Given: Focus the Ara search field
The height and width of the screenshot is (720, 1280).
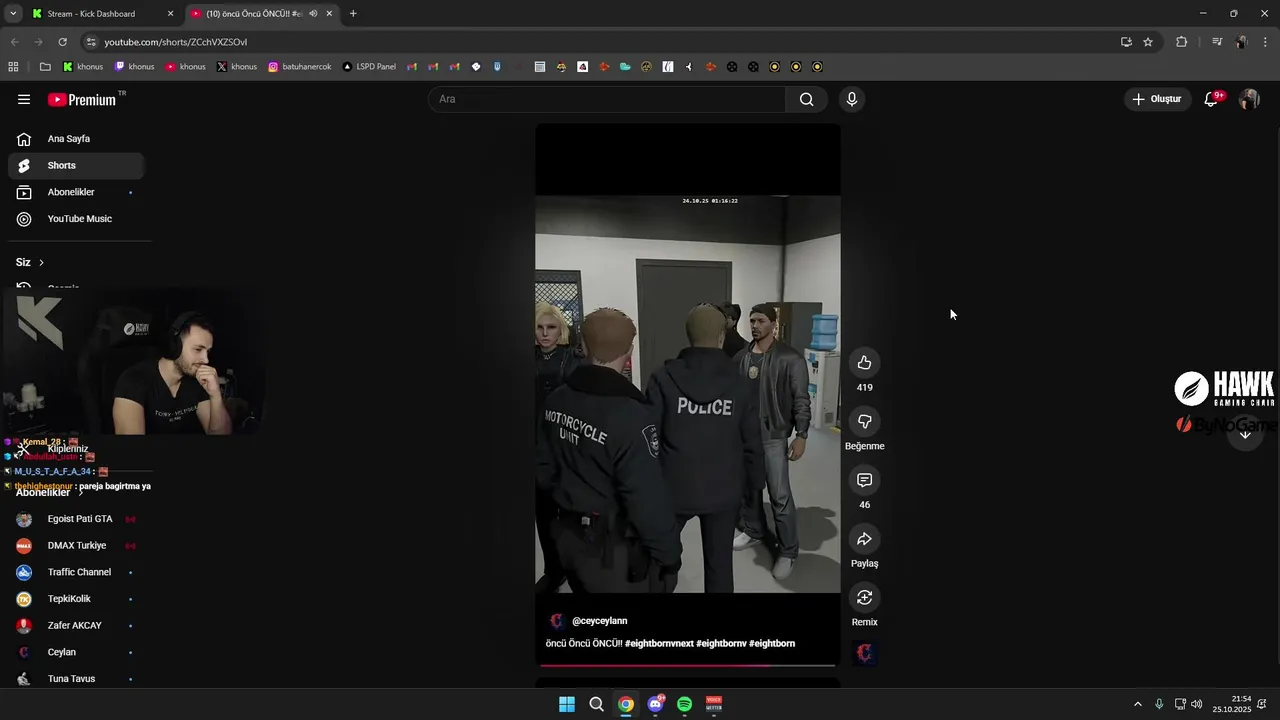Looking at the screenshot, I should [x=608, y=99].
